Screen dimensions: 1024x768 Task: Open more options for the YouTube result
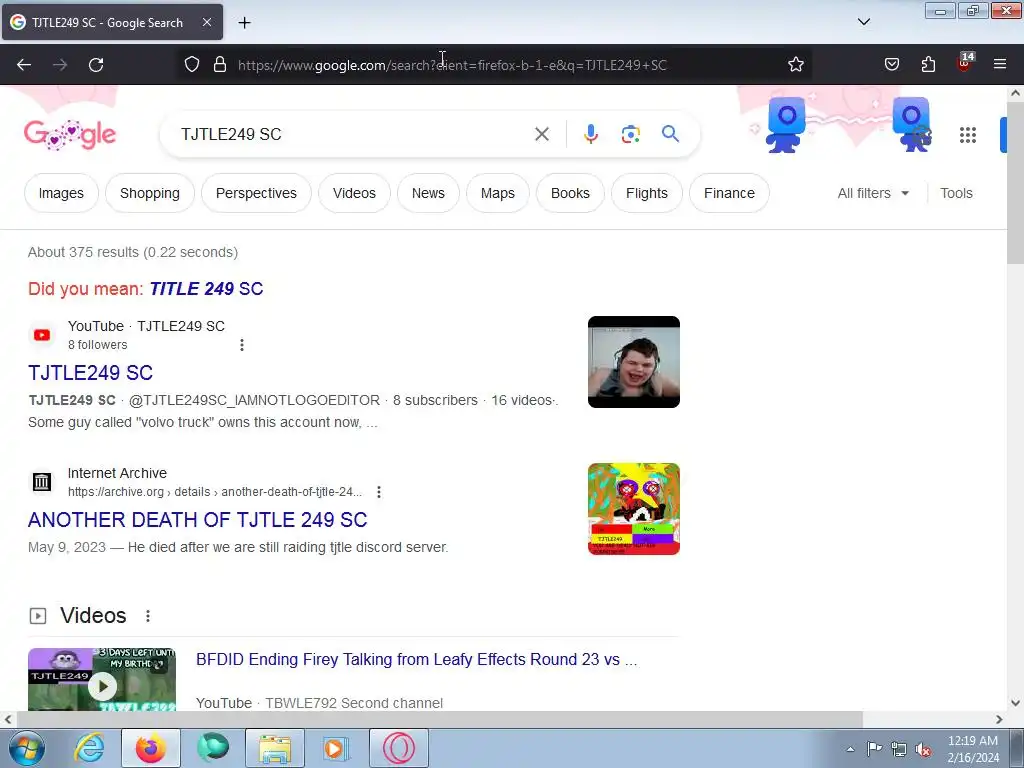coord(242,345)
